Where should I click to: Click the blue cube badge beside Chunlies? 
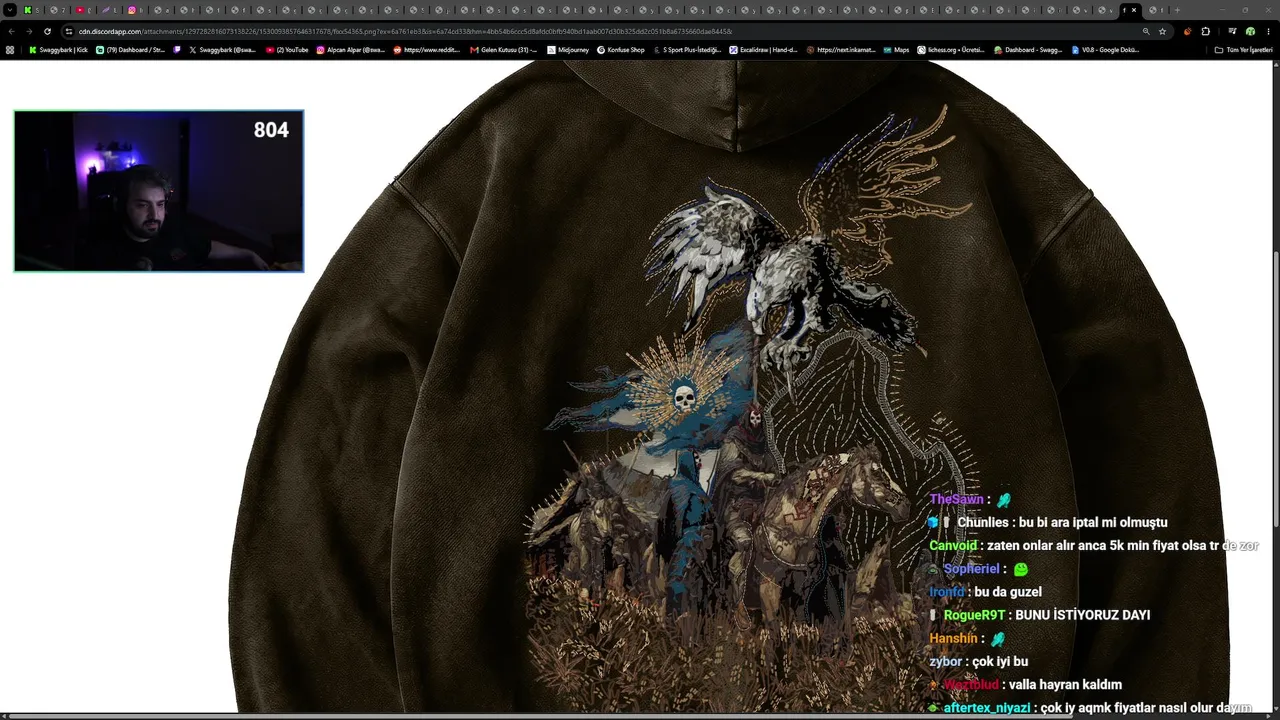933,522
